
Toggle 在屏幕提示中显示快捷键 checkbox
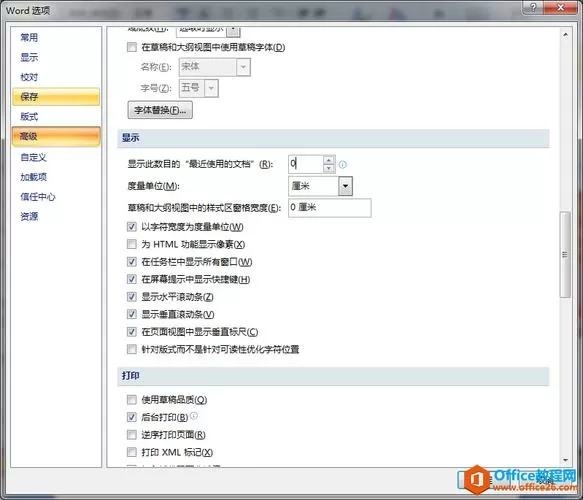(132, 279)
